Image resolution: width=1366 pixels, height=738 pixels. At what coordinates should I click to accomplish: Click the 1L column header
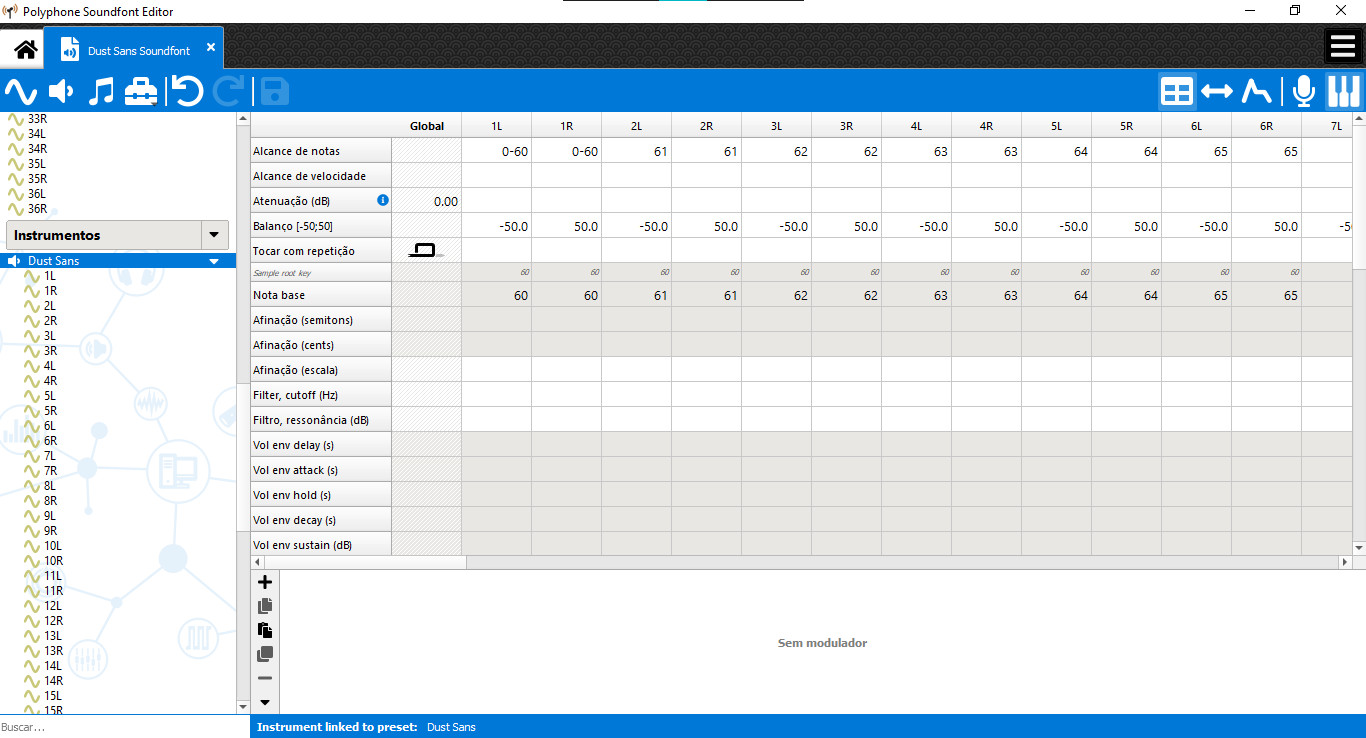click(496, 126)
